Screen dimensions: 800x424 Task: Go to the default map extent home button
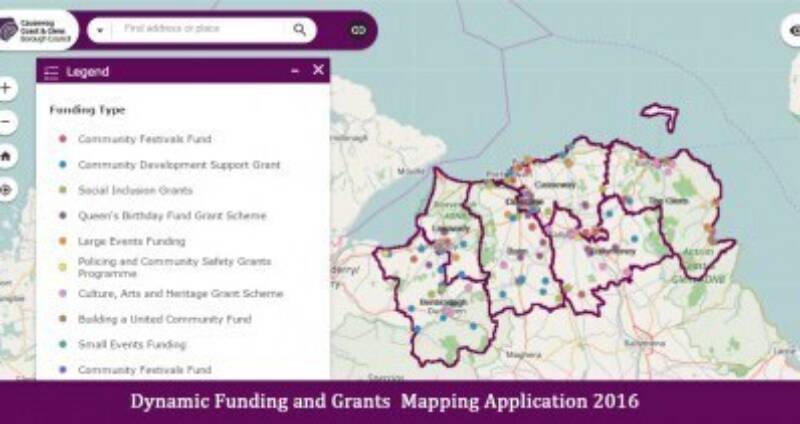click(7, 156)
